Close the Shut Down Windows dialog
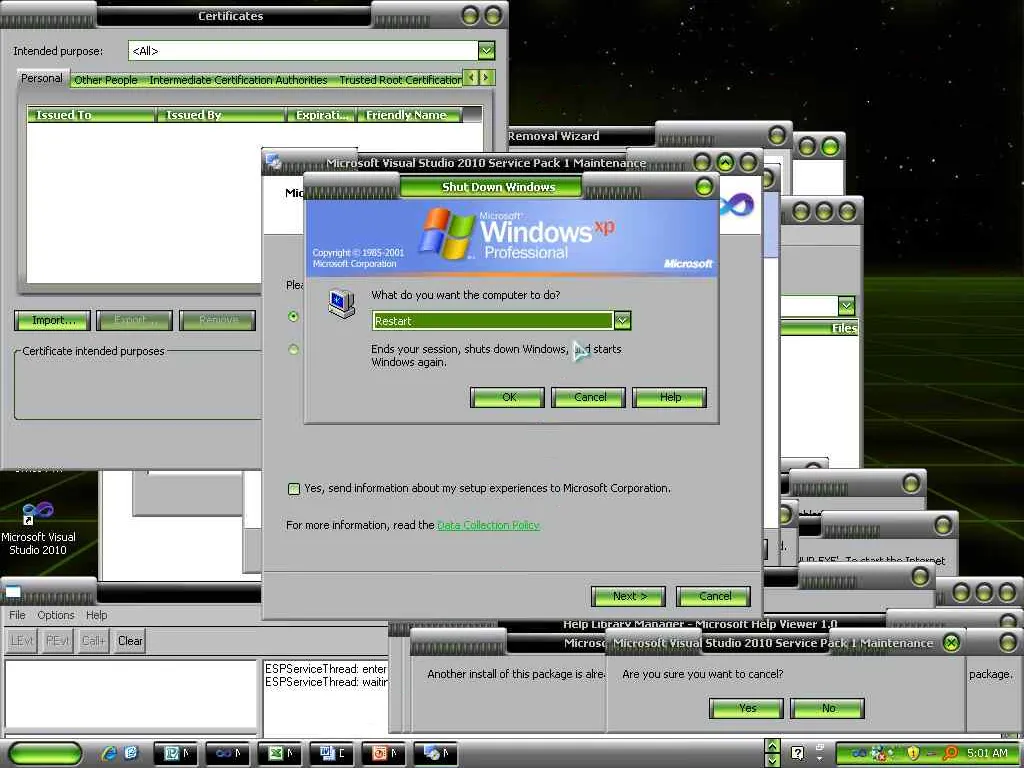Image resolution: width=1024 pixels, height=768 pixels. point(704,187)
